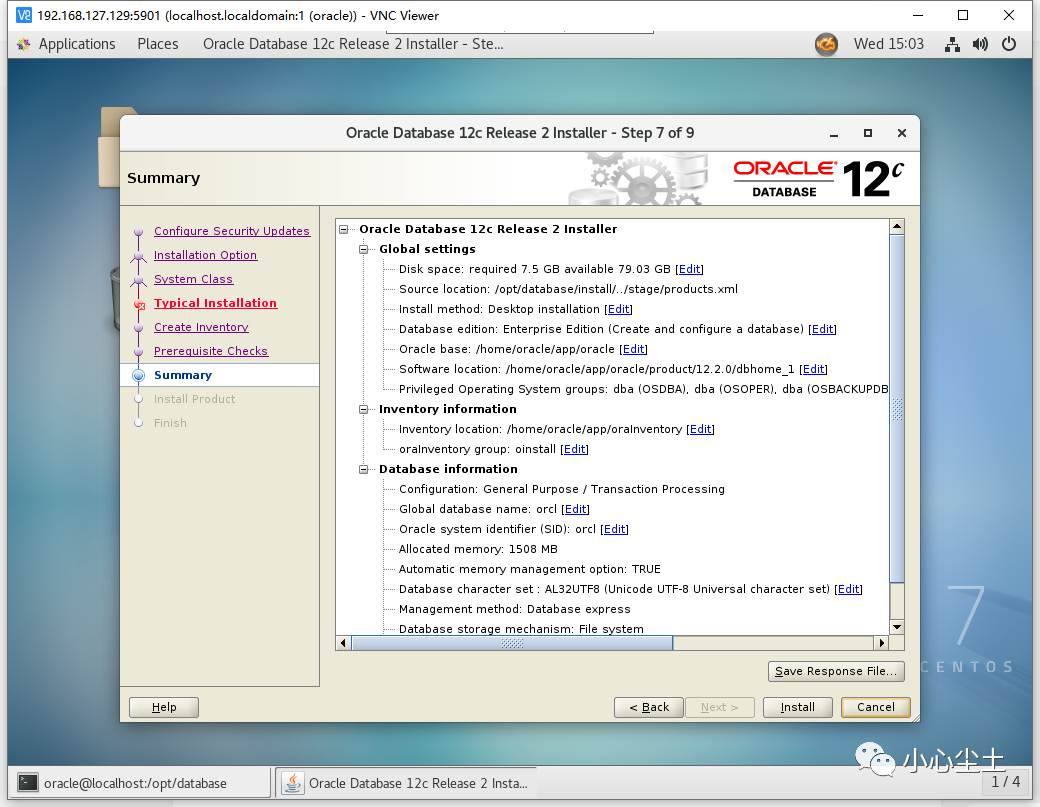Switch to Oracle Database Installer taskbar entry
Screen dimensions: 1040x807
(406, 783)
